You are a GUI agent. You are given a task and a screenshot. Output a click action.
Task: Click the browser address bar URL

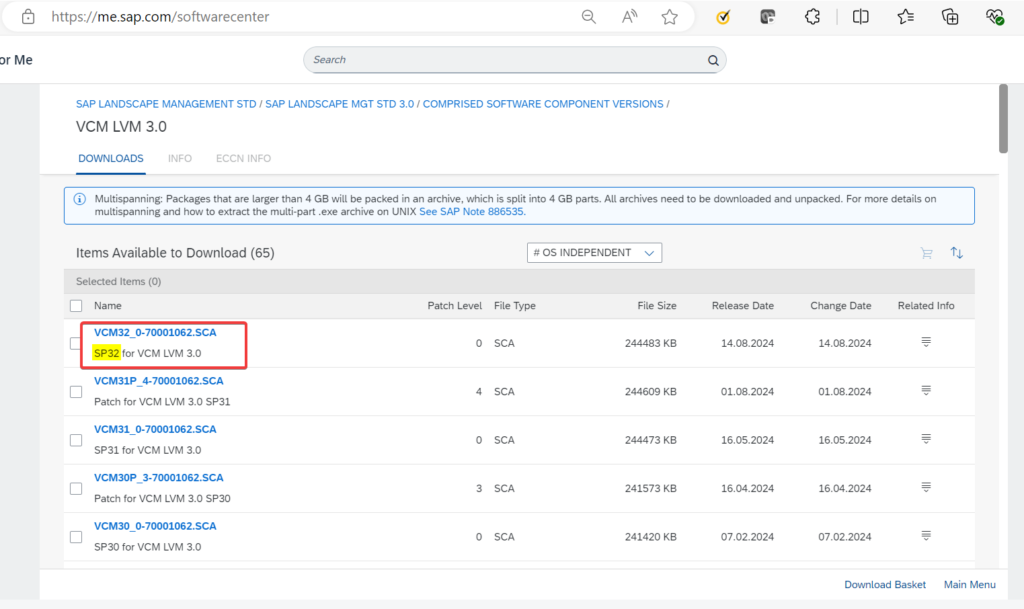coord(160,17)
